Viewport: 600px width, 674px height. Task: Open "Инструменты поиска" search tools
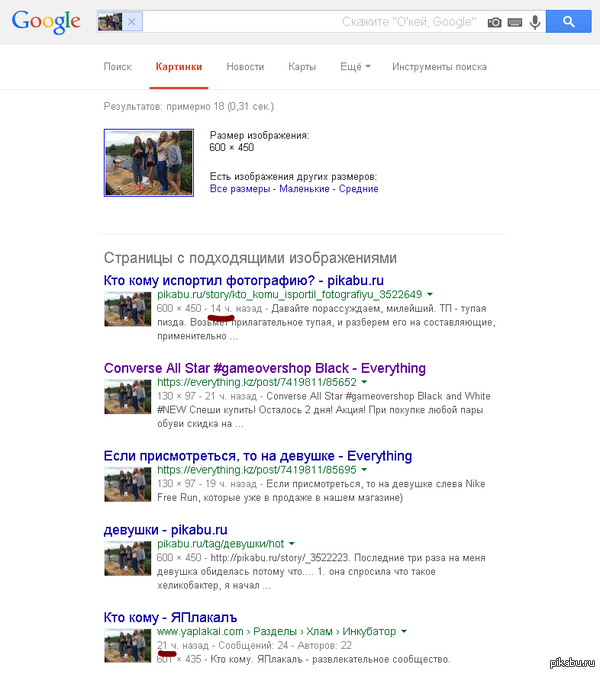(x=439, y=67)
